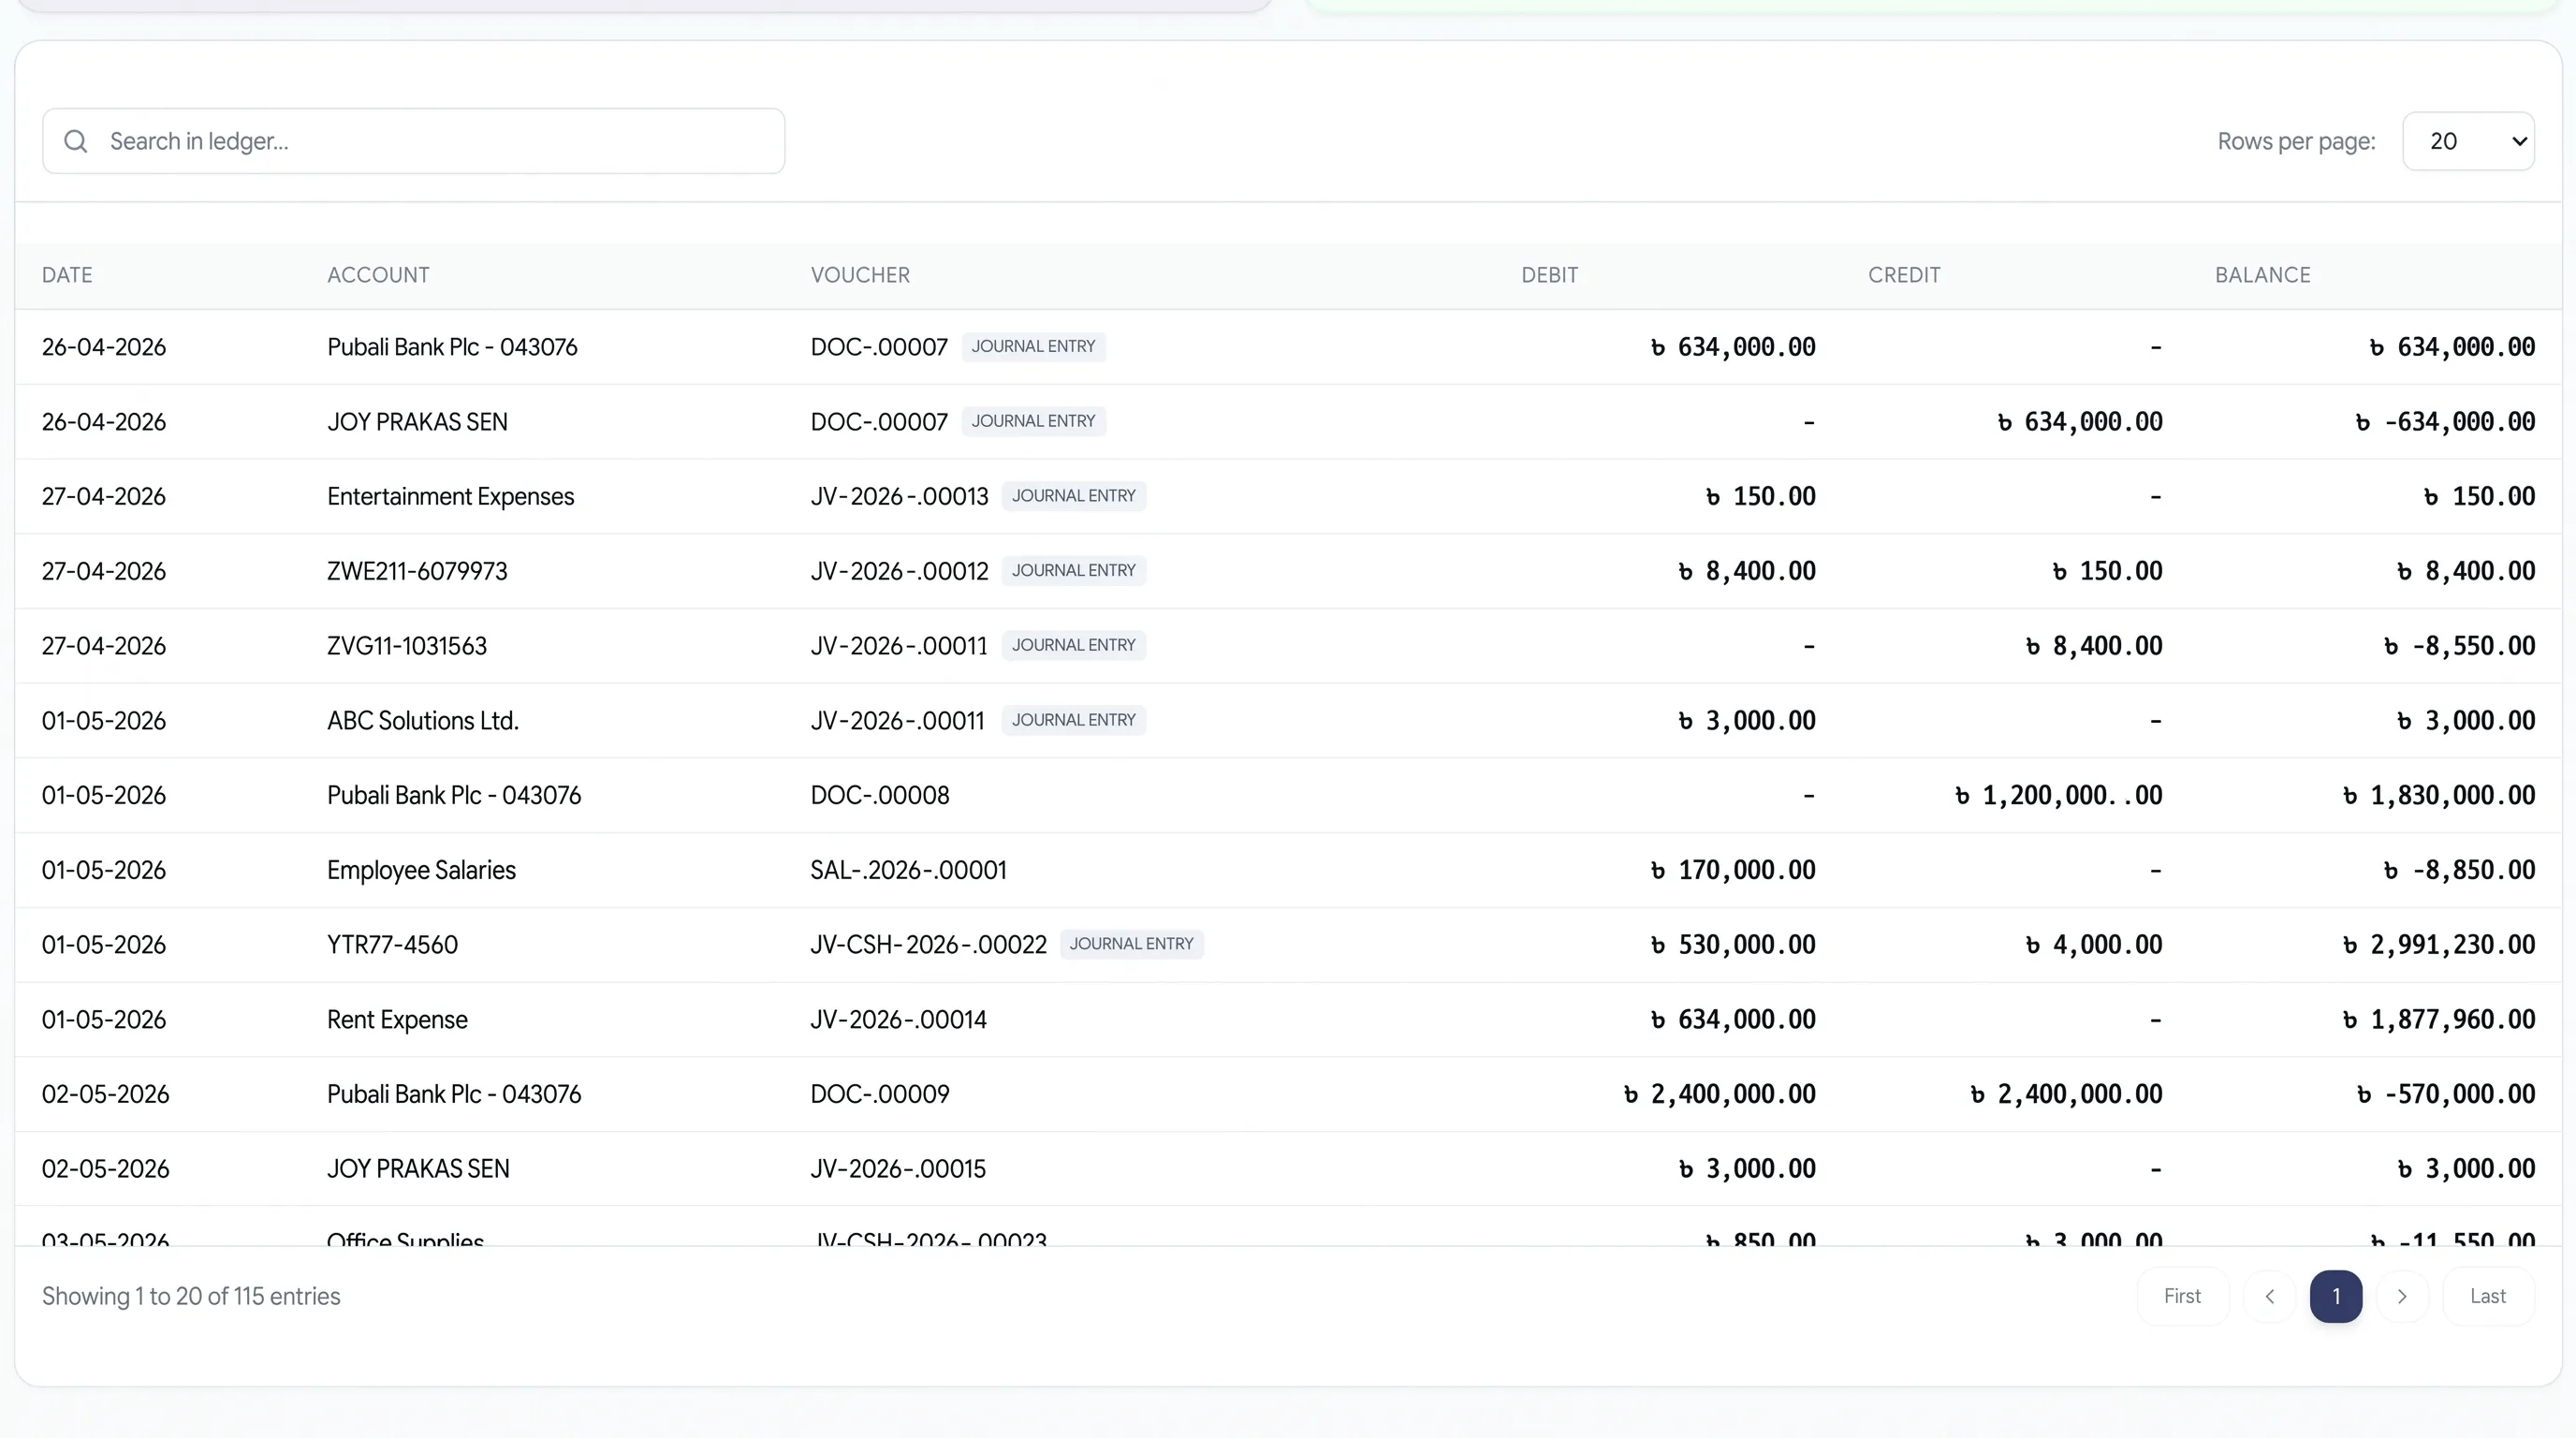Image resolution: width=2576 pixels, height=1438 pixels.
Task: Click credit amount 1,200,000..00
Action: pyautogui.click(x=2059, y=795)
